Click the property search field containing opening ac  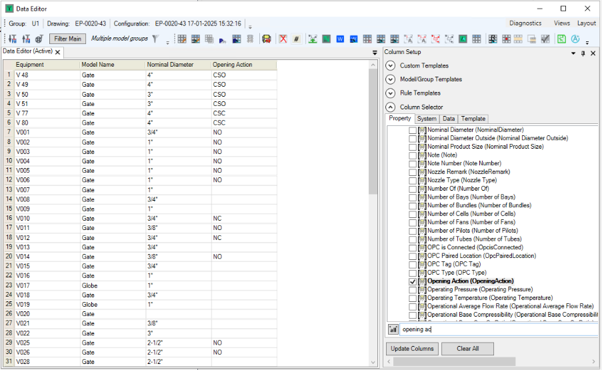pyautogui.click(x=498, y=329)
